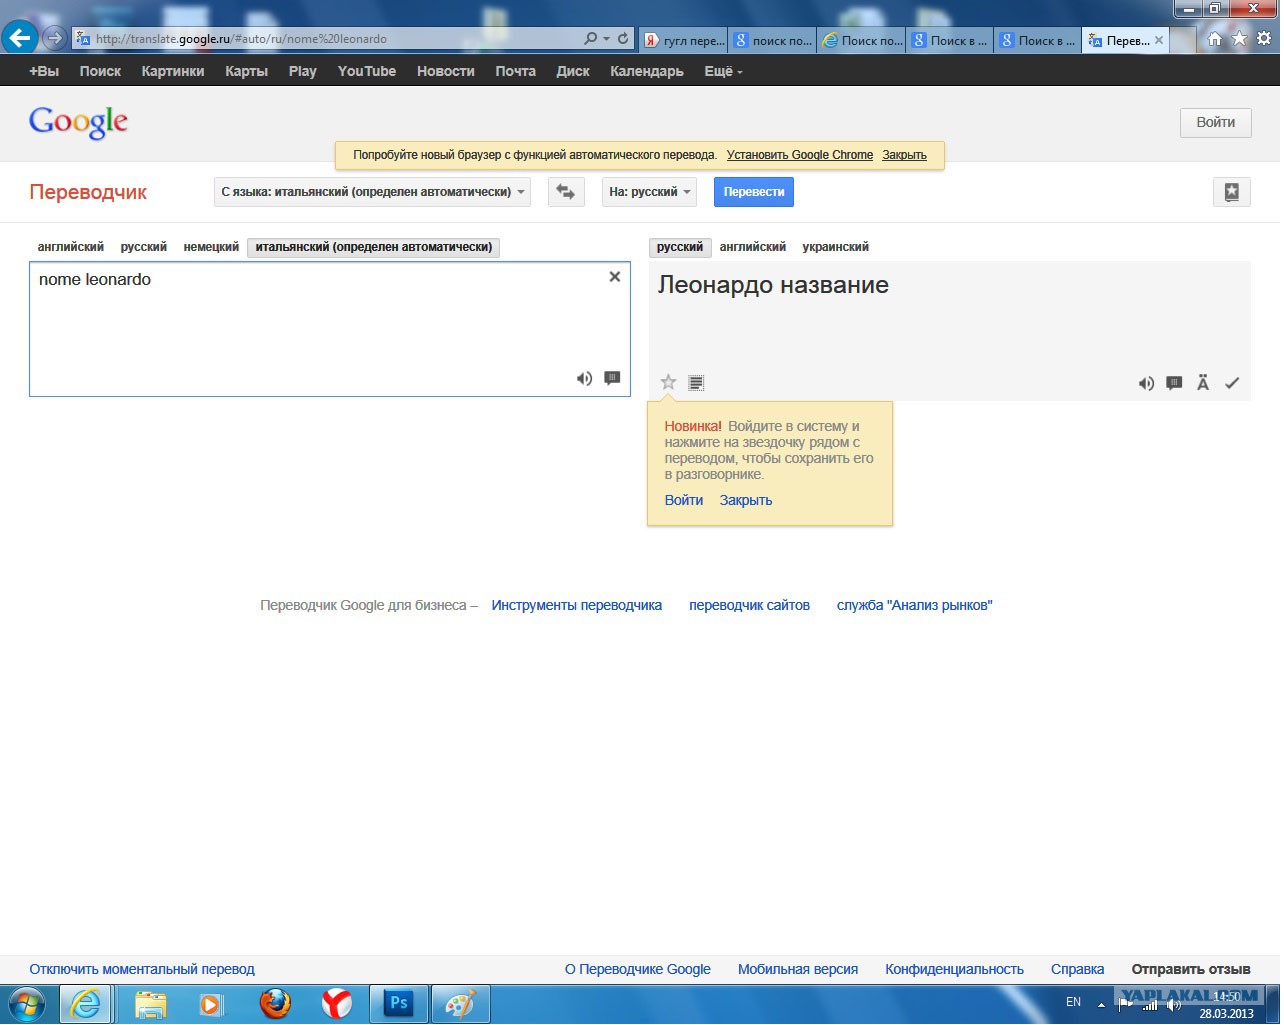Click the browser forward arrow button
The height and width of the screenshot is (1025, 1284).
coord(54,38)
